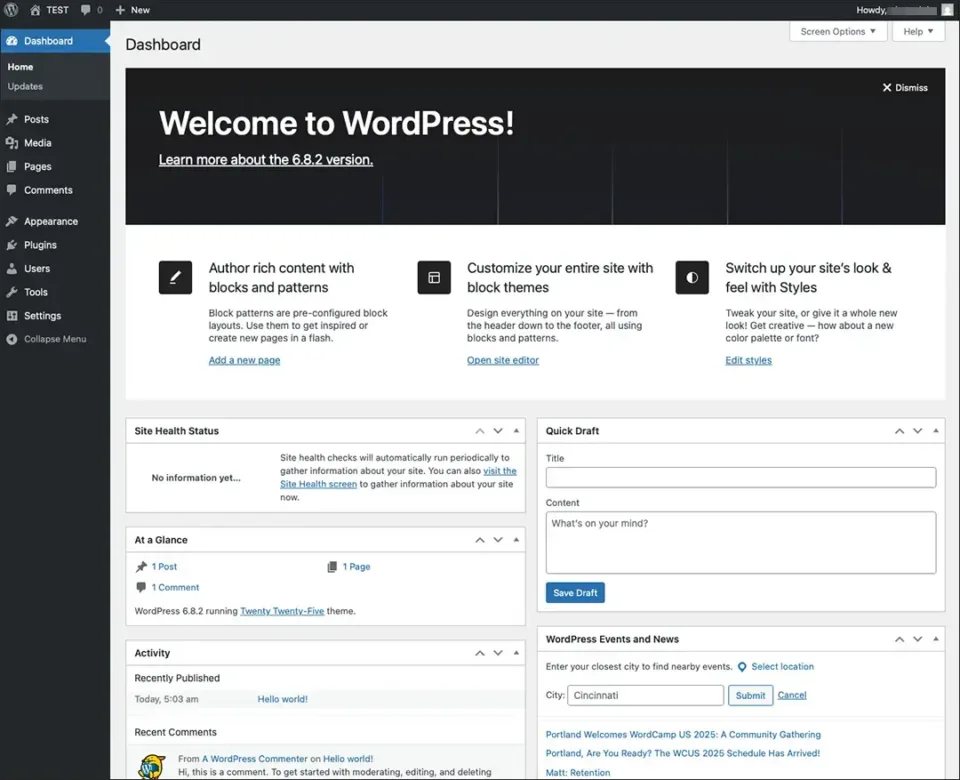Click the Appearance icon in sidebar
Screen dimensions: 960x780
[x=14, y=221]
